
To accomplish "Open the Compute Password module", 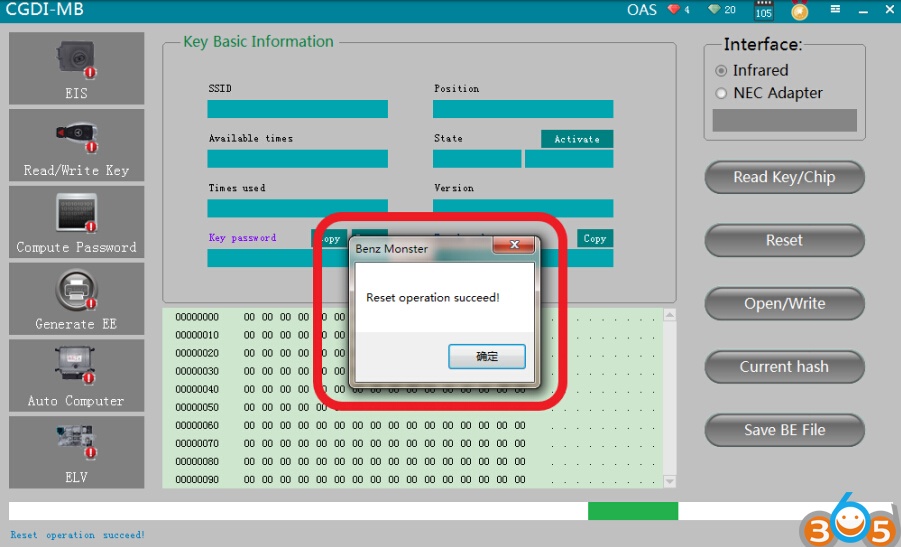I will [76, 222].
